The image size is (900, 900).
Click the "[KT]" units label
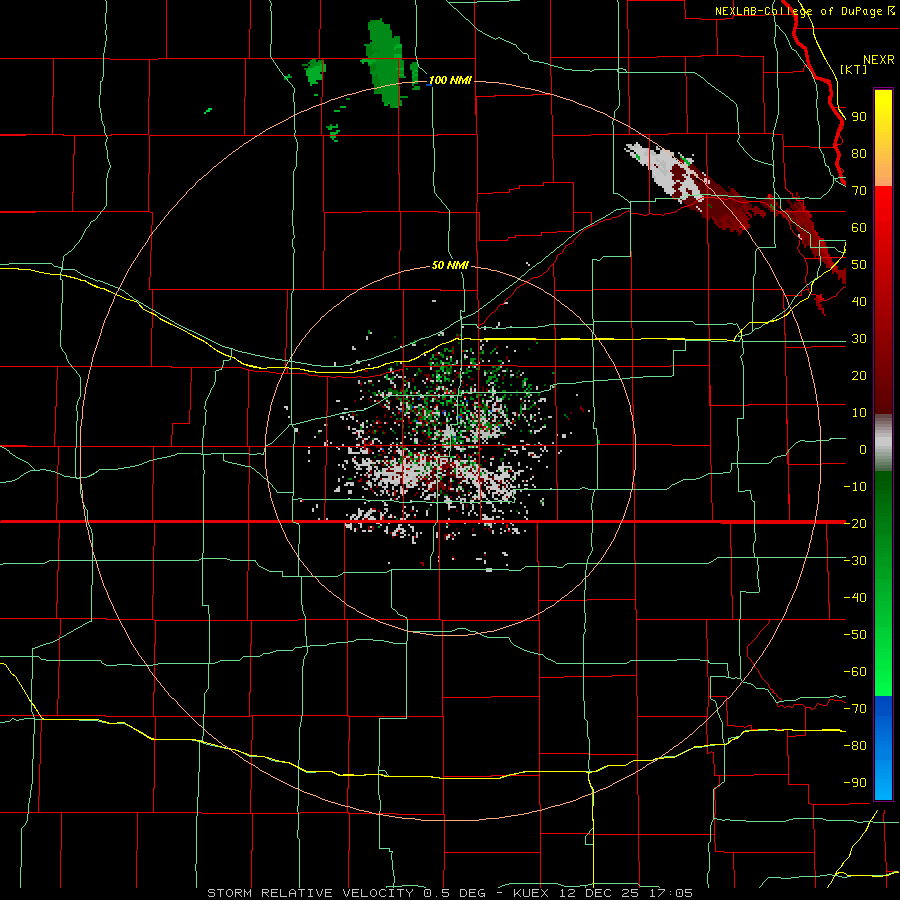[x=853, y=69]
